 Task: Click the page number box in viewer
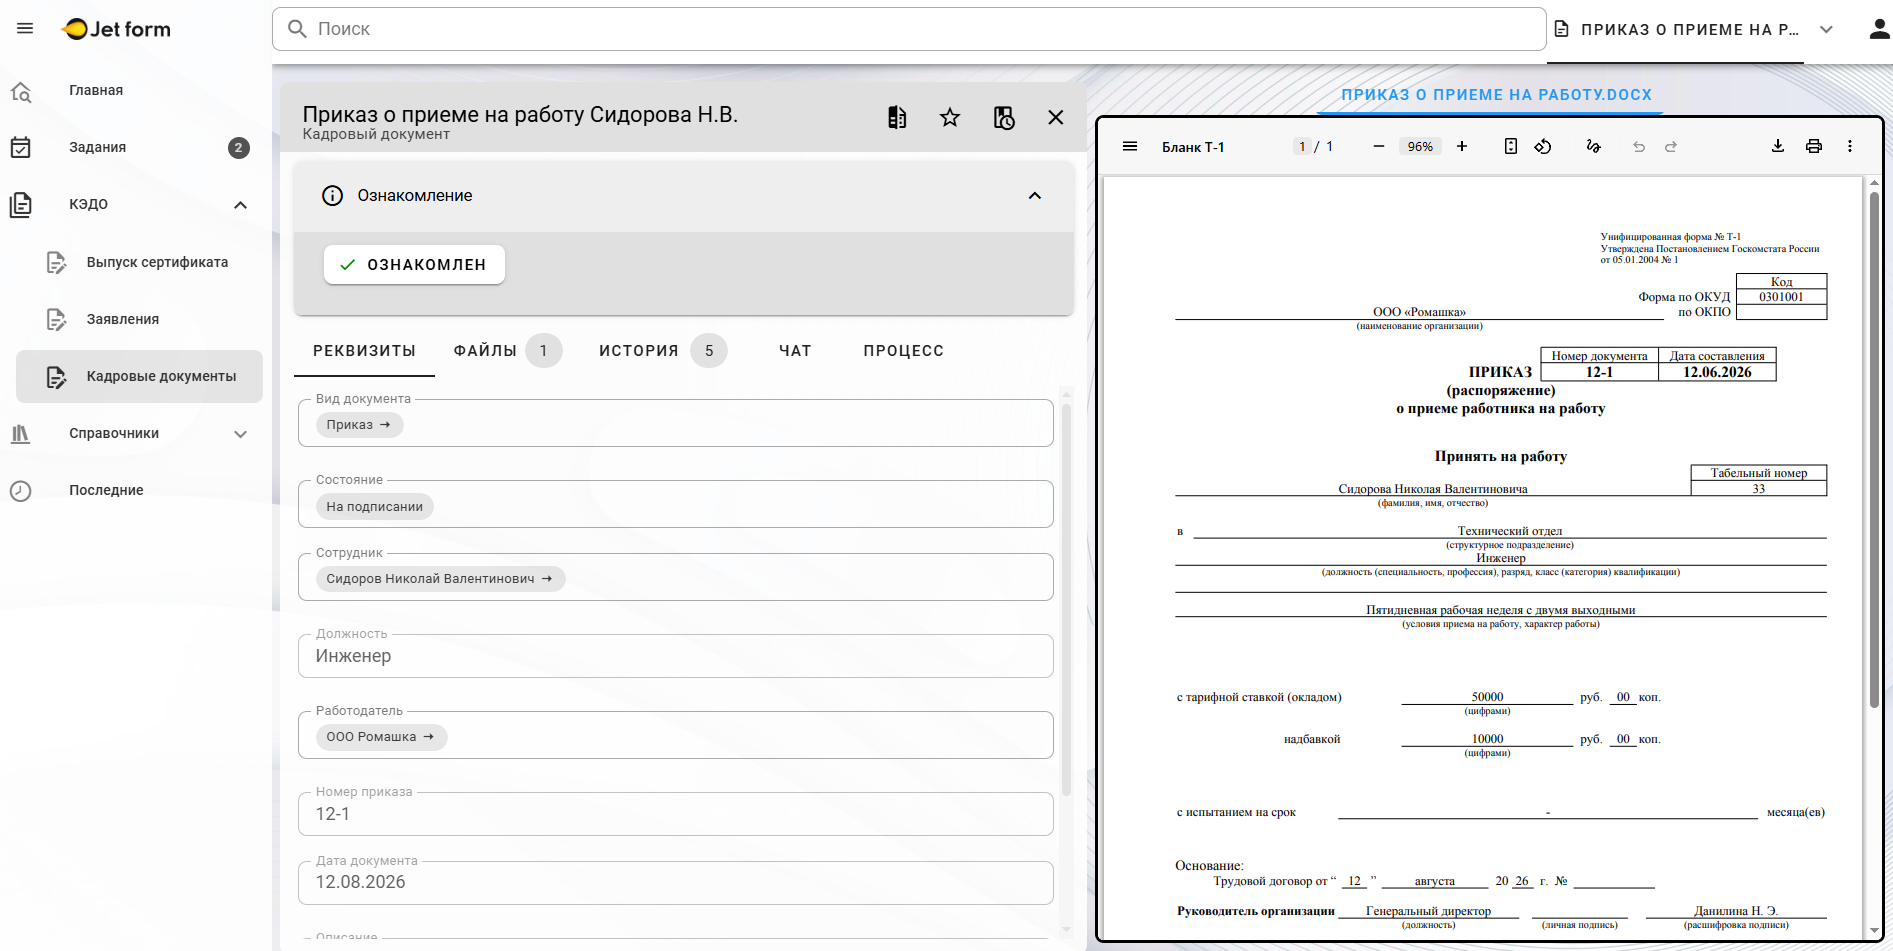(1302, 147)
